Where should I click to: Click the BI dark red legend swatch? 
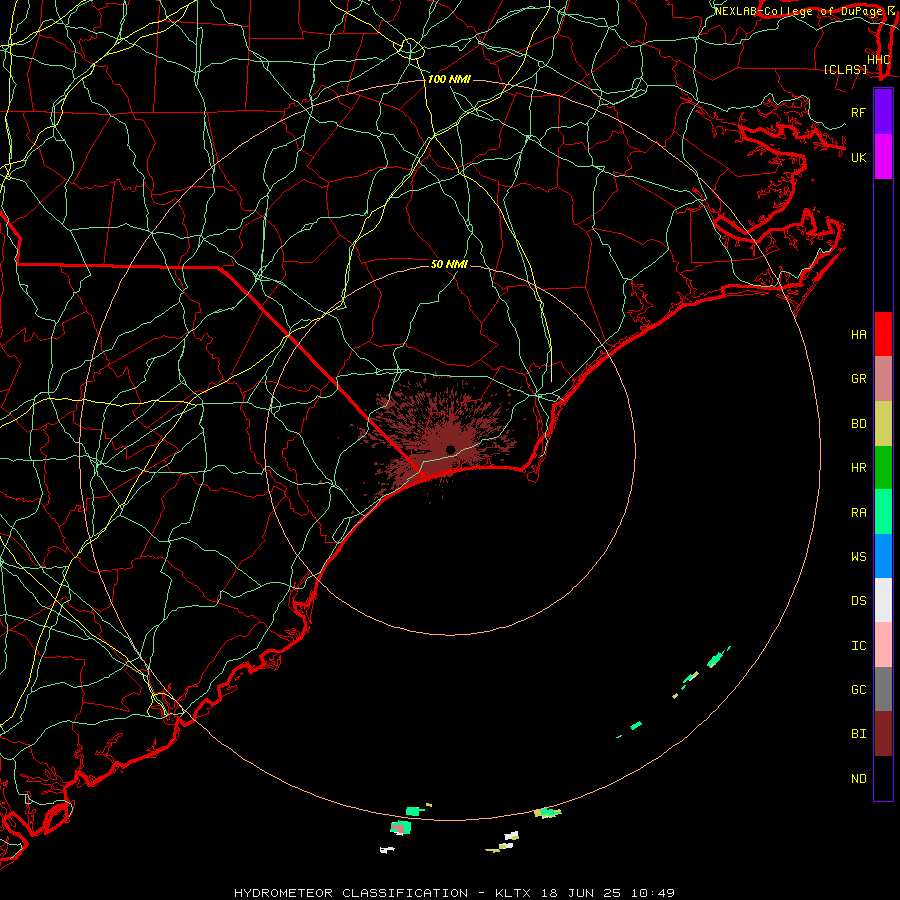click(883, 734)
